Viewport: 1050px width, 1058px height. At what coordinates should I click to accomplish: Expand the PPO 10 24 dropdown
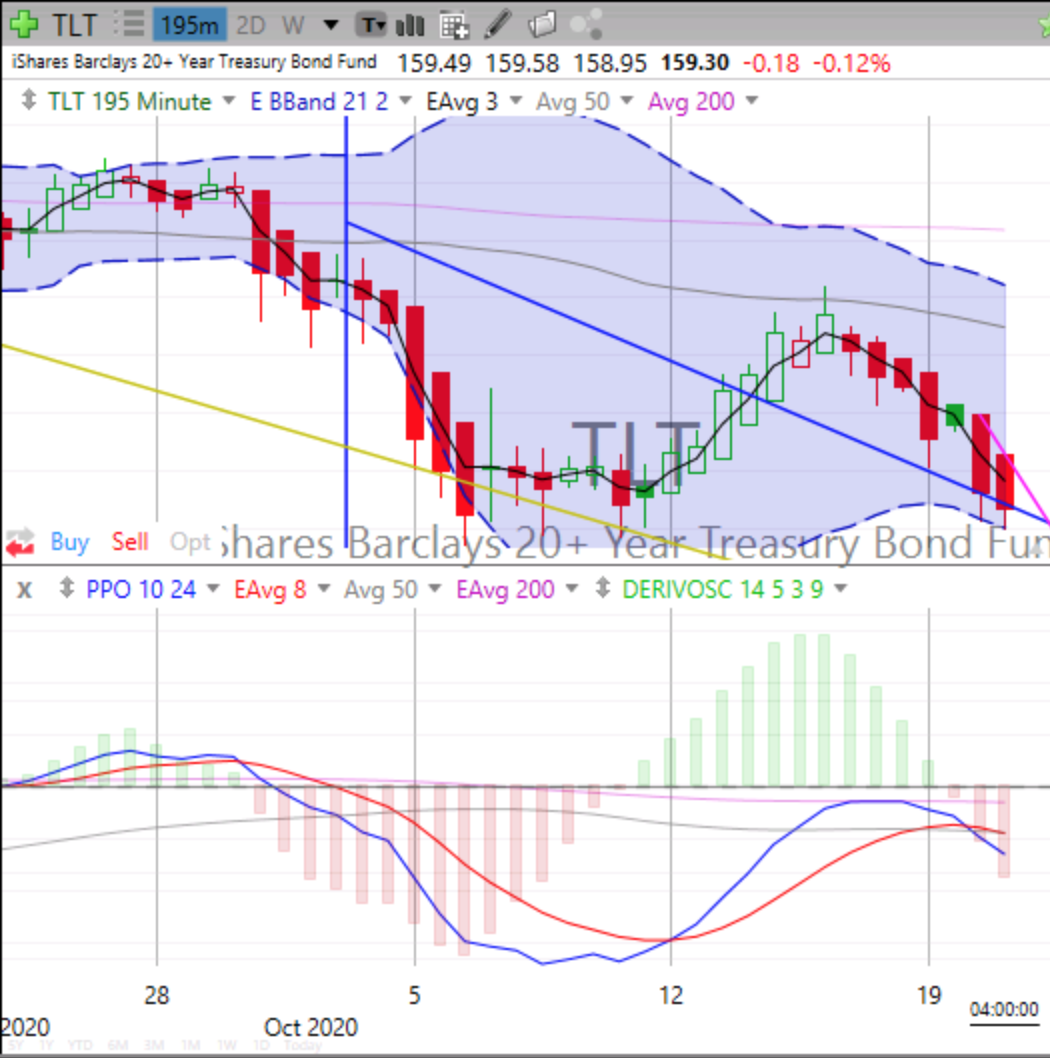point(215,589)
